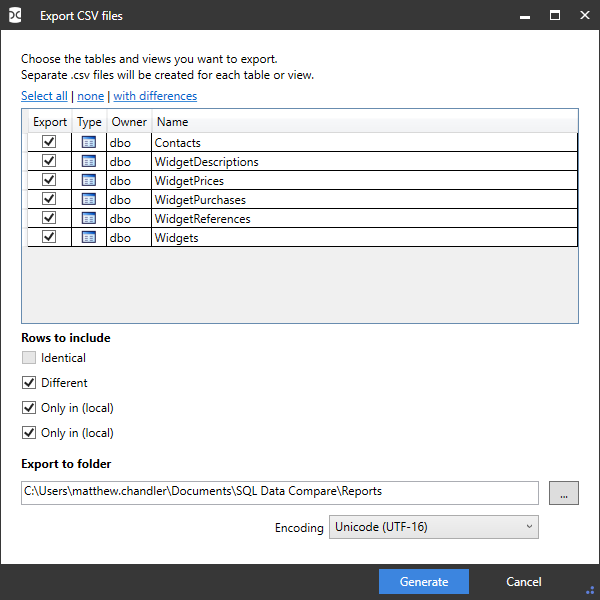Viewport: 600px width, 600px height.
Task: Click the table icon for WidgetDescriptions row
Action: [x=88, y=162]
